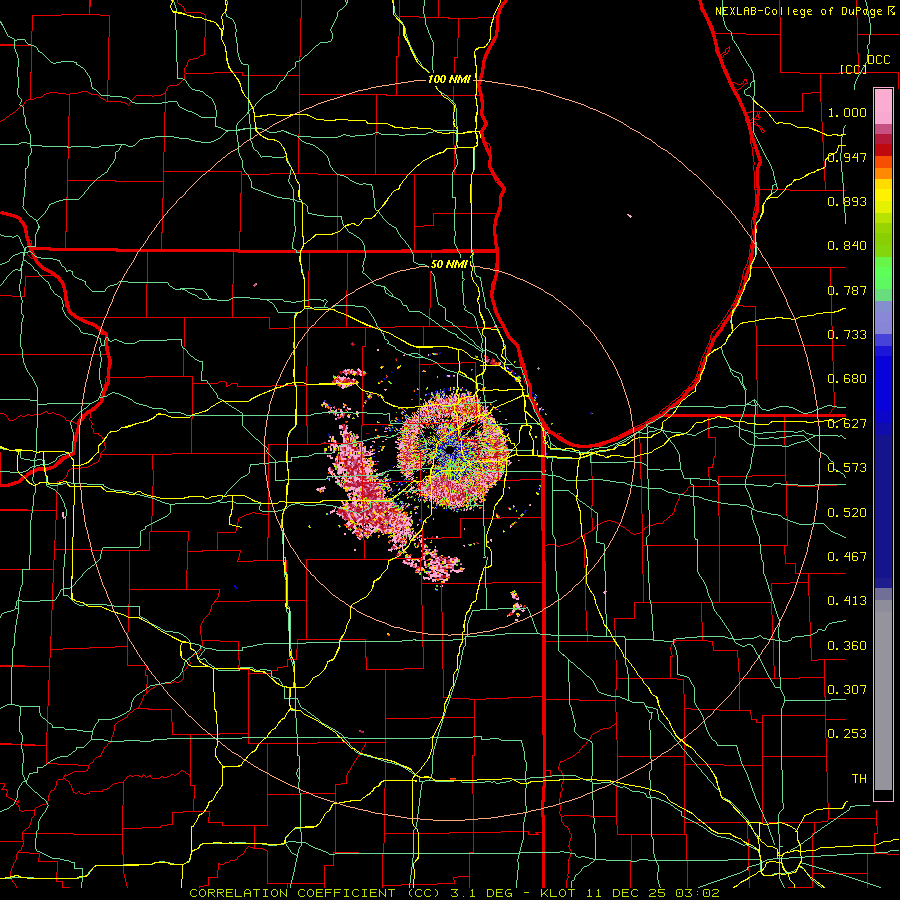Click the 03:02 timestamp in the caption
This screenshot has width=900, height=900.
[x=697, y=893]
